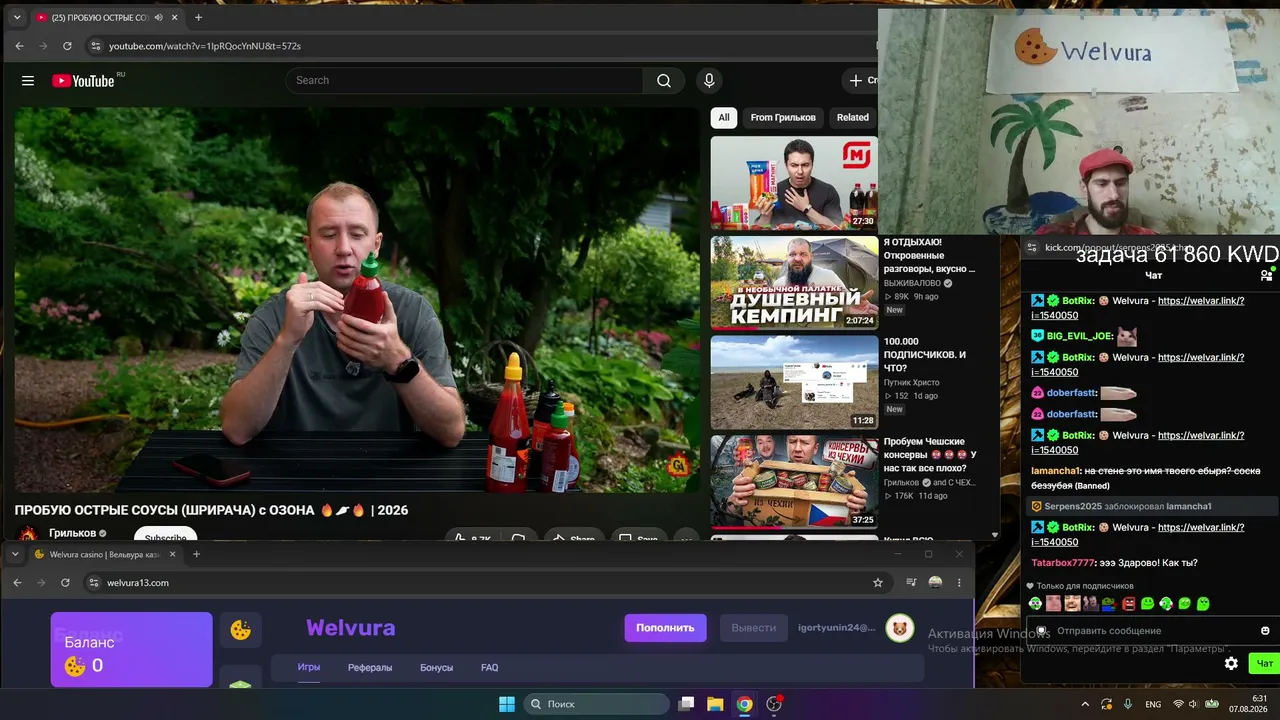This screenshot has width=1280, height=720.
Task: Open the Грильков channel name link
Action: click(x=72, y=534)
